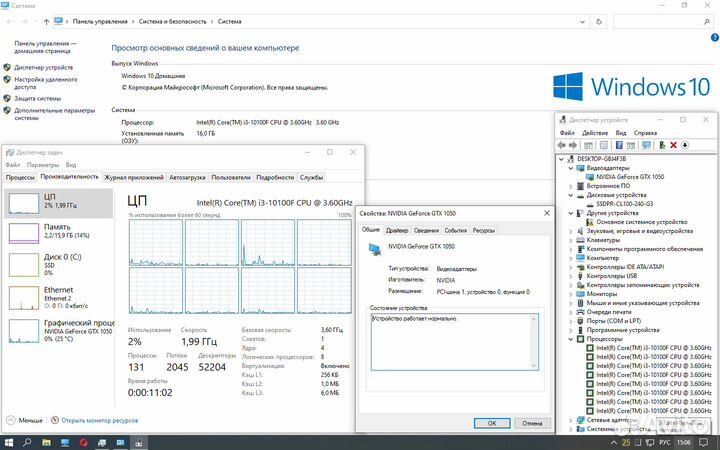Click Отмена in the properties dialog

(x=532, y=423)
